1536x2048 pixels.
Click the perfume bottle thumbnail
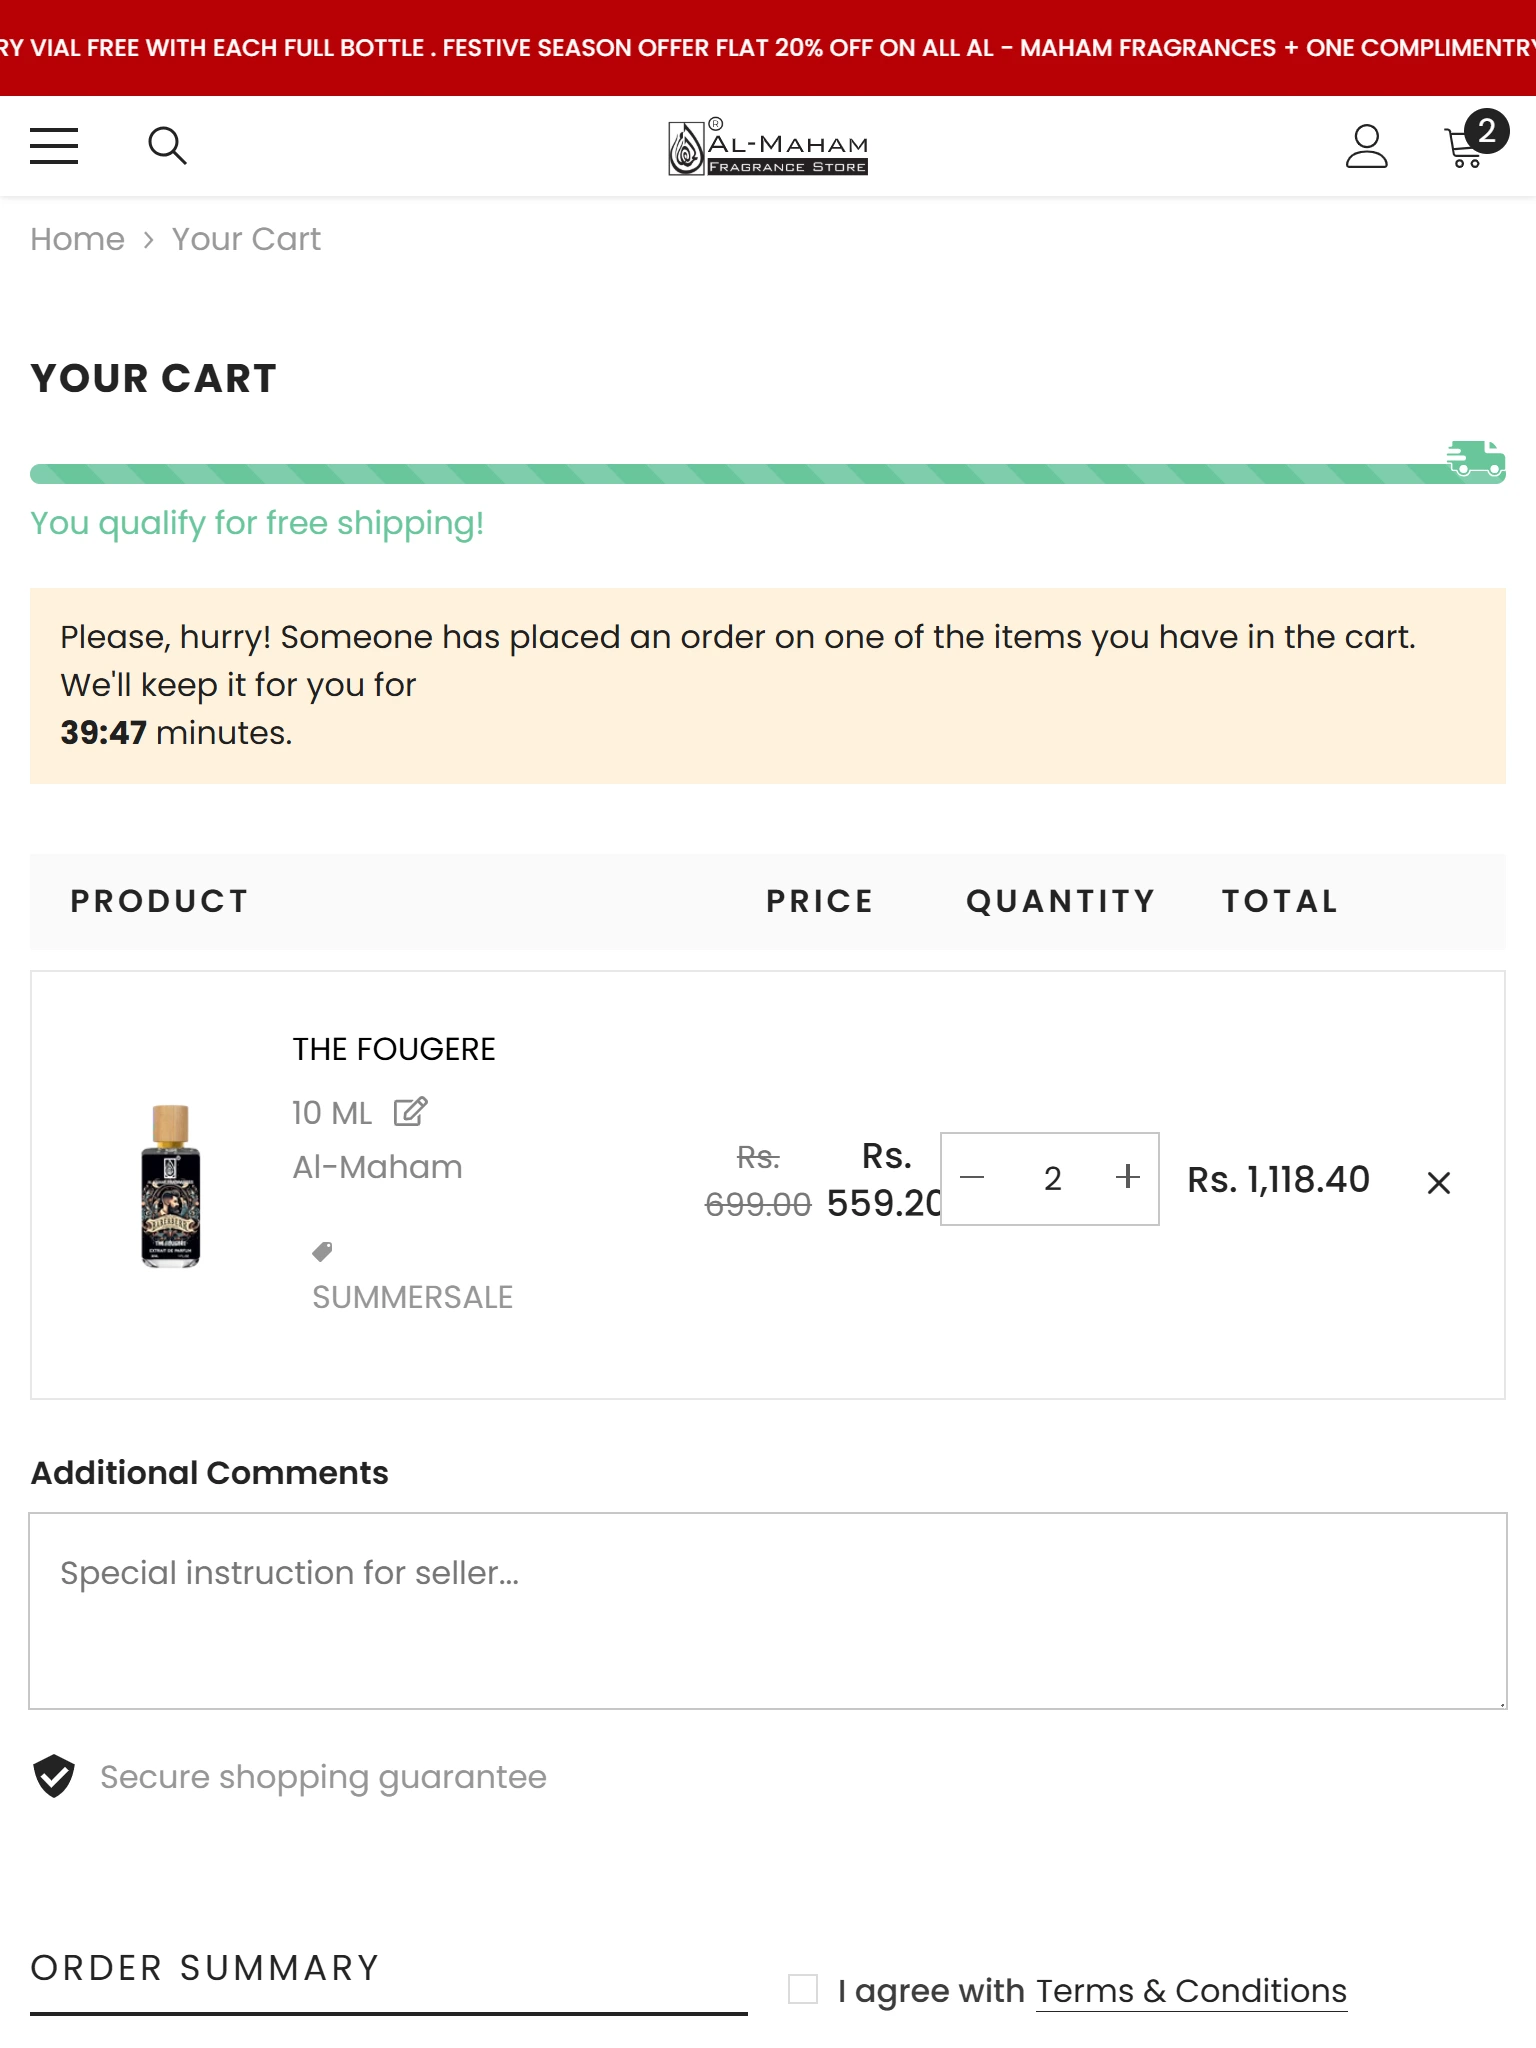171,1185
